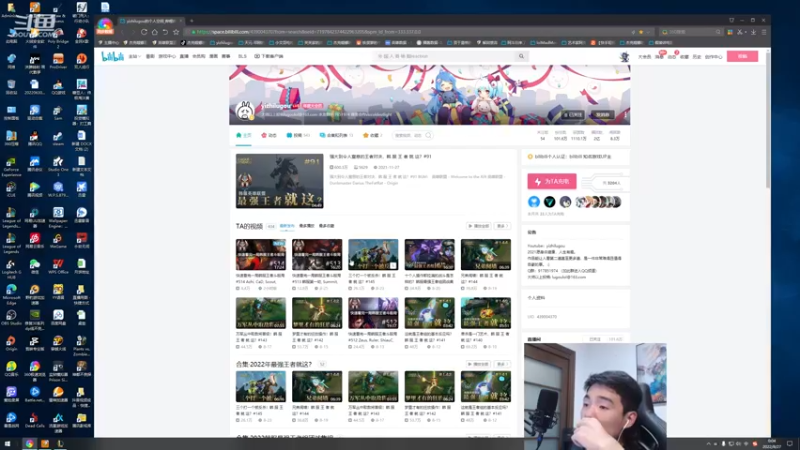Open the OBS Studio desktop shortcut
This screenshot has width=800, height=450.
11,317
